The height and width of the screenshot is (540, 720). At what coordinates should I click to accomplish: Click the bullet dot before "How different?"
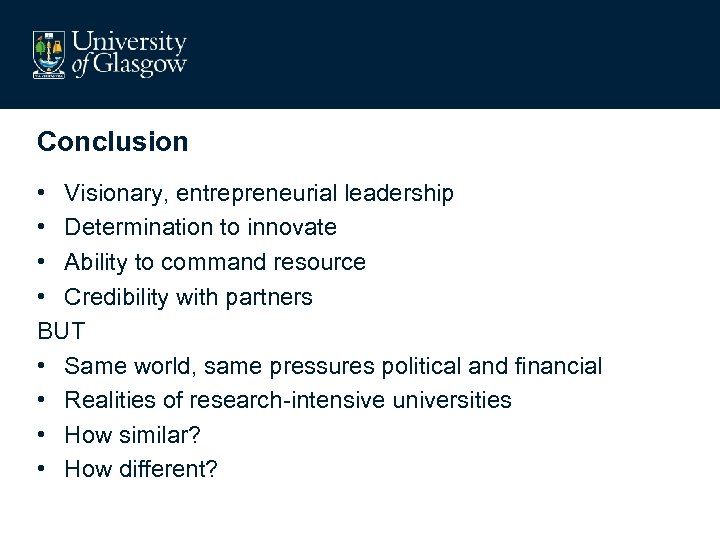42,469
